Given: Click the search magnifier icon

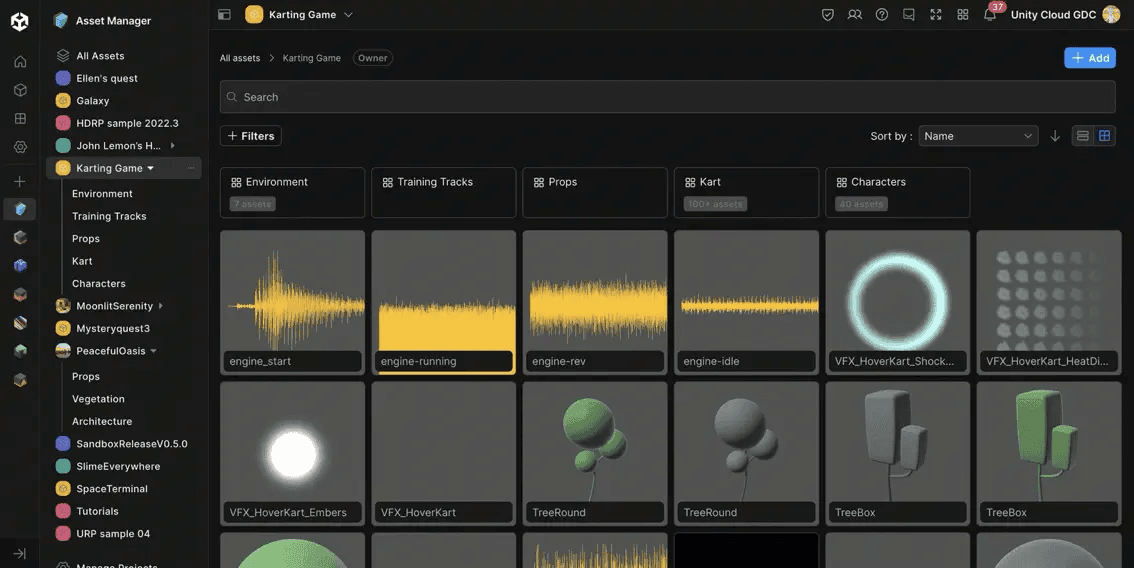Looking at the screenshot, I should click(232, 97).
